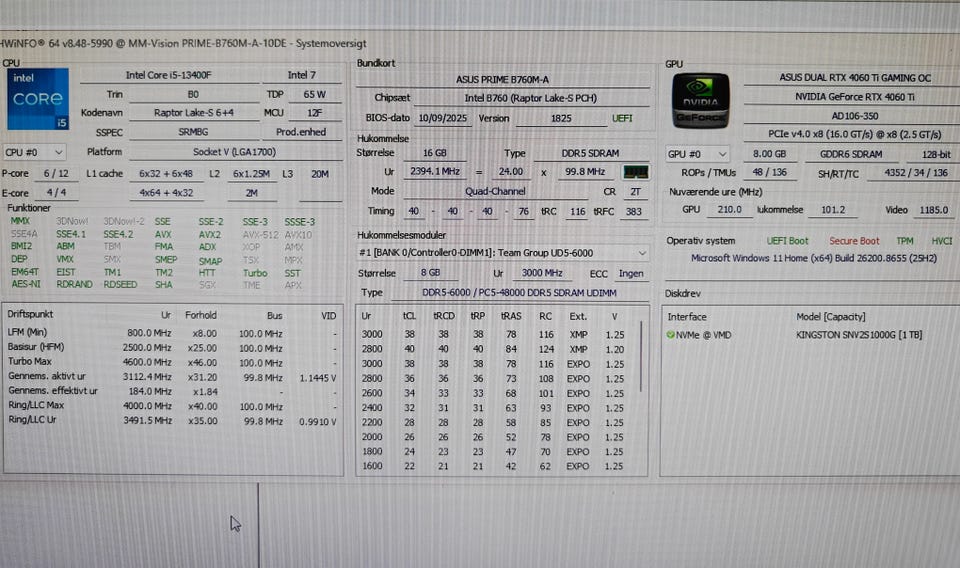Click the Ring/LLC Max row
The image size is (960, 568).
[x=171, y=406]
